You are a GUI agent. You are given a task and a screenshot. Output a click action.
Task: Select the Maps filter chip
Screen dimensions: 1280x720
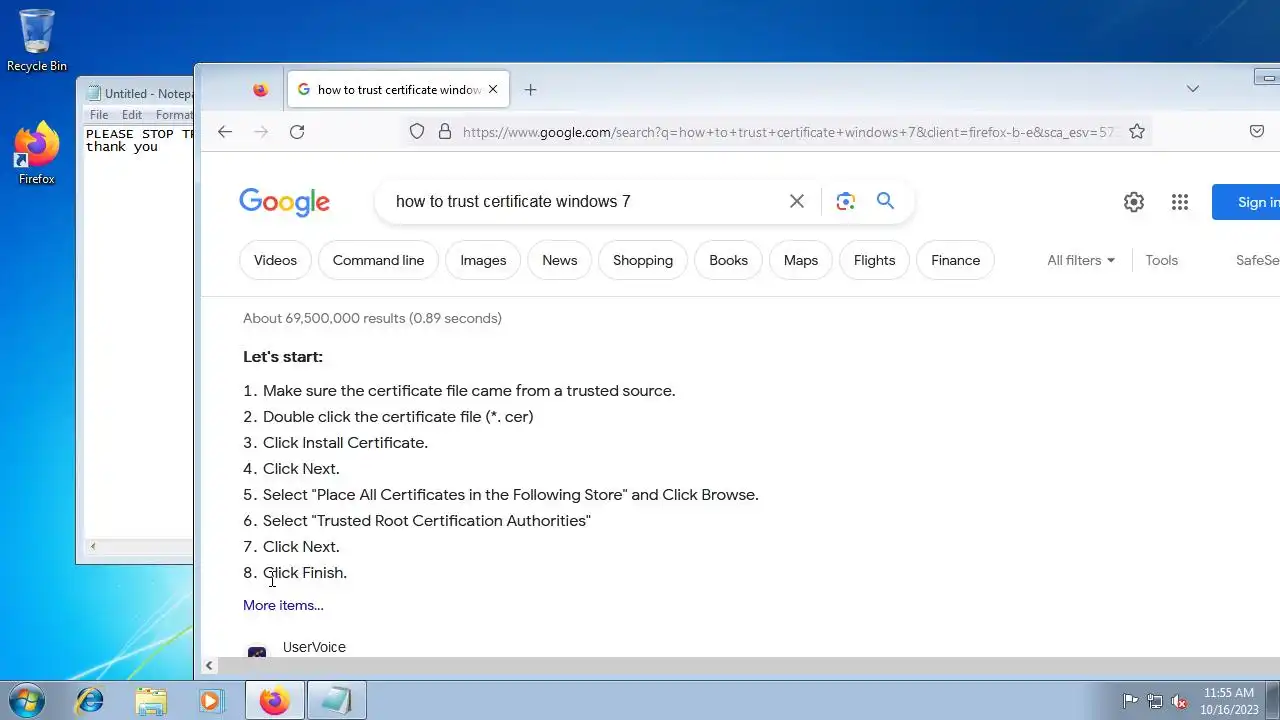[x=801, y=260]
